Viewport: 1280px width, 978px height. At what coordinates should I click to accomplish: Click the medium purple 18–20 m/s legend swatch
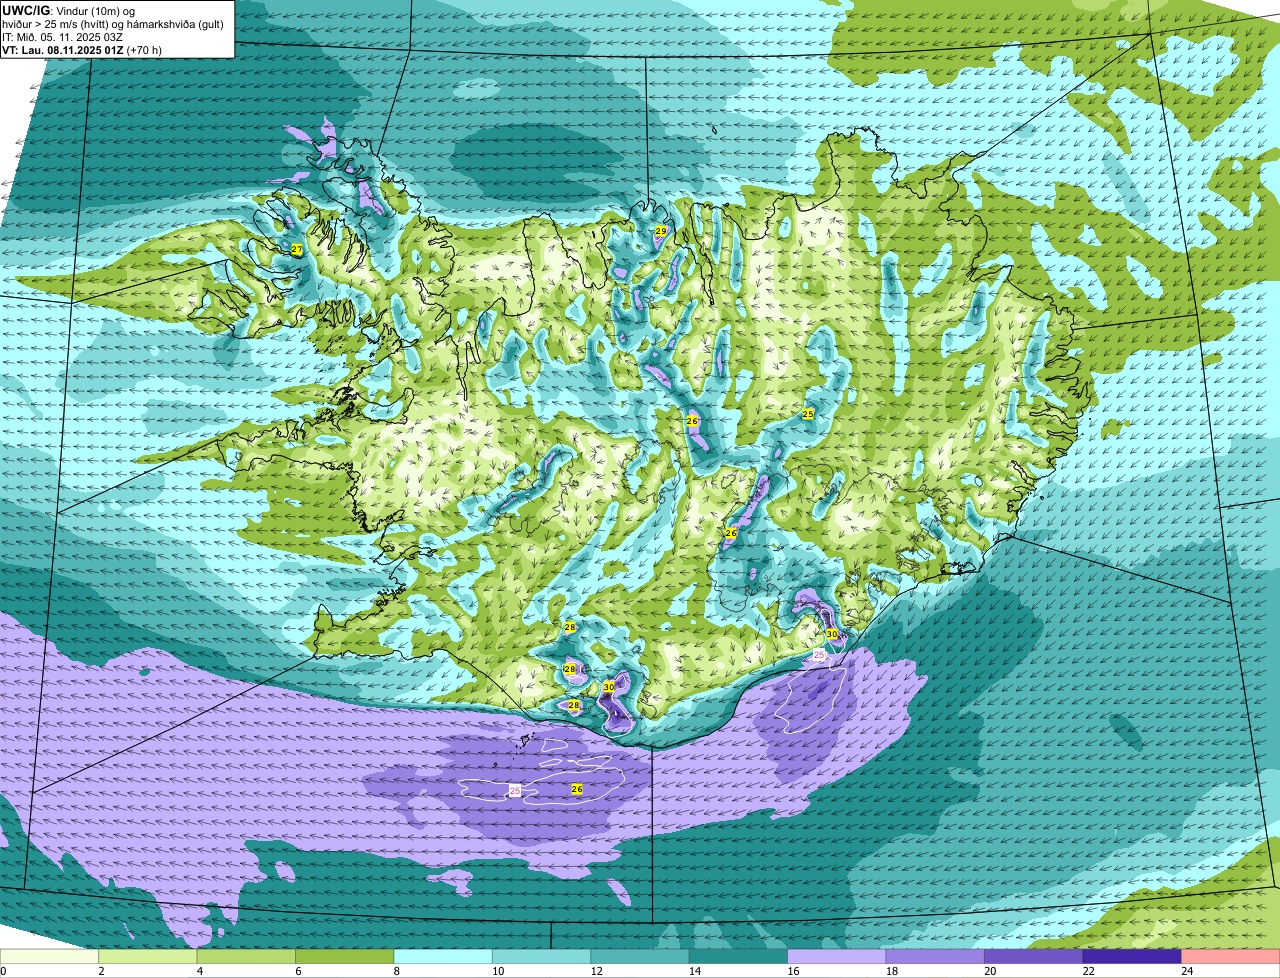click(x=936, y=957)
